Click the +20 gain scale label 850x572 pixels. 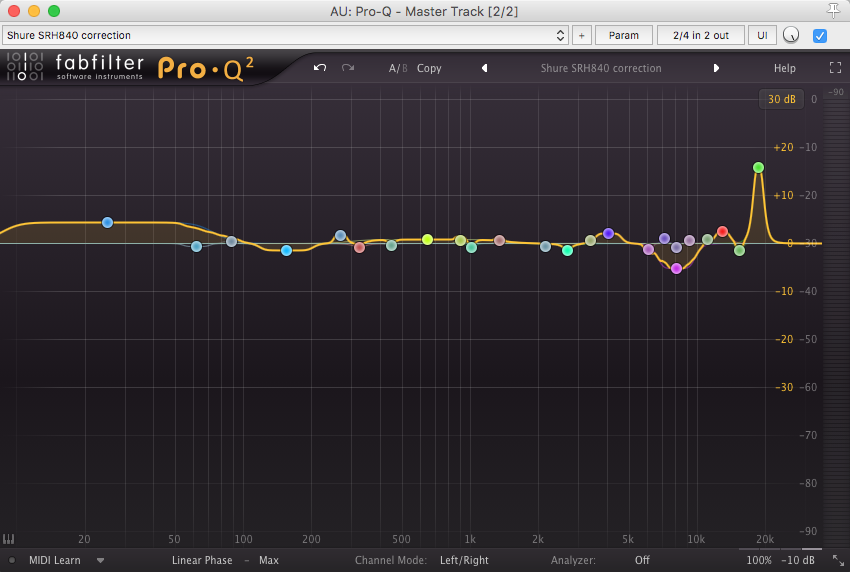783,147
